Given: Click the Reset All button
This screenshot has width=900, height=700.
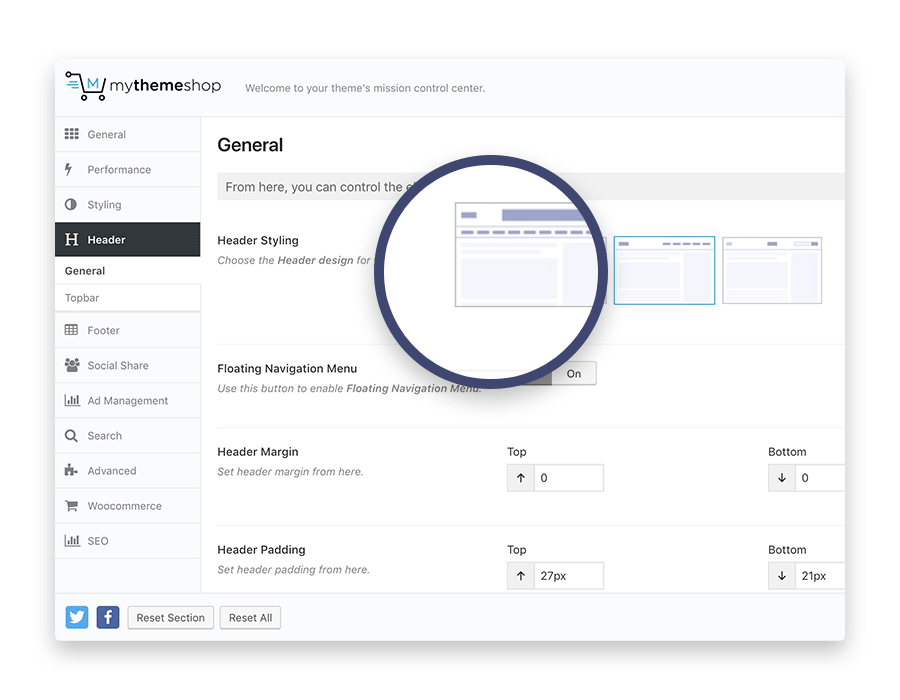Looking at the screenshot, I should [250, 617].
